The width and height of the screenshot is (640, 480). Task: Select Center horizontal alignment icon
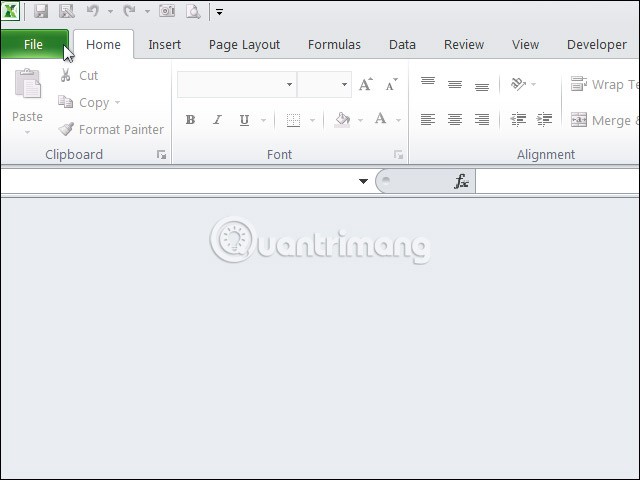pos(455,120)
